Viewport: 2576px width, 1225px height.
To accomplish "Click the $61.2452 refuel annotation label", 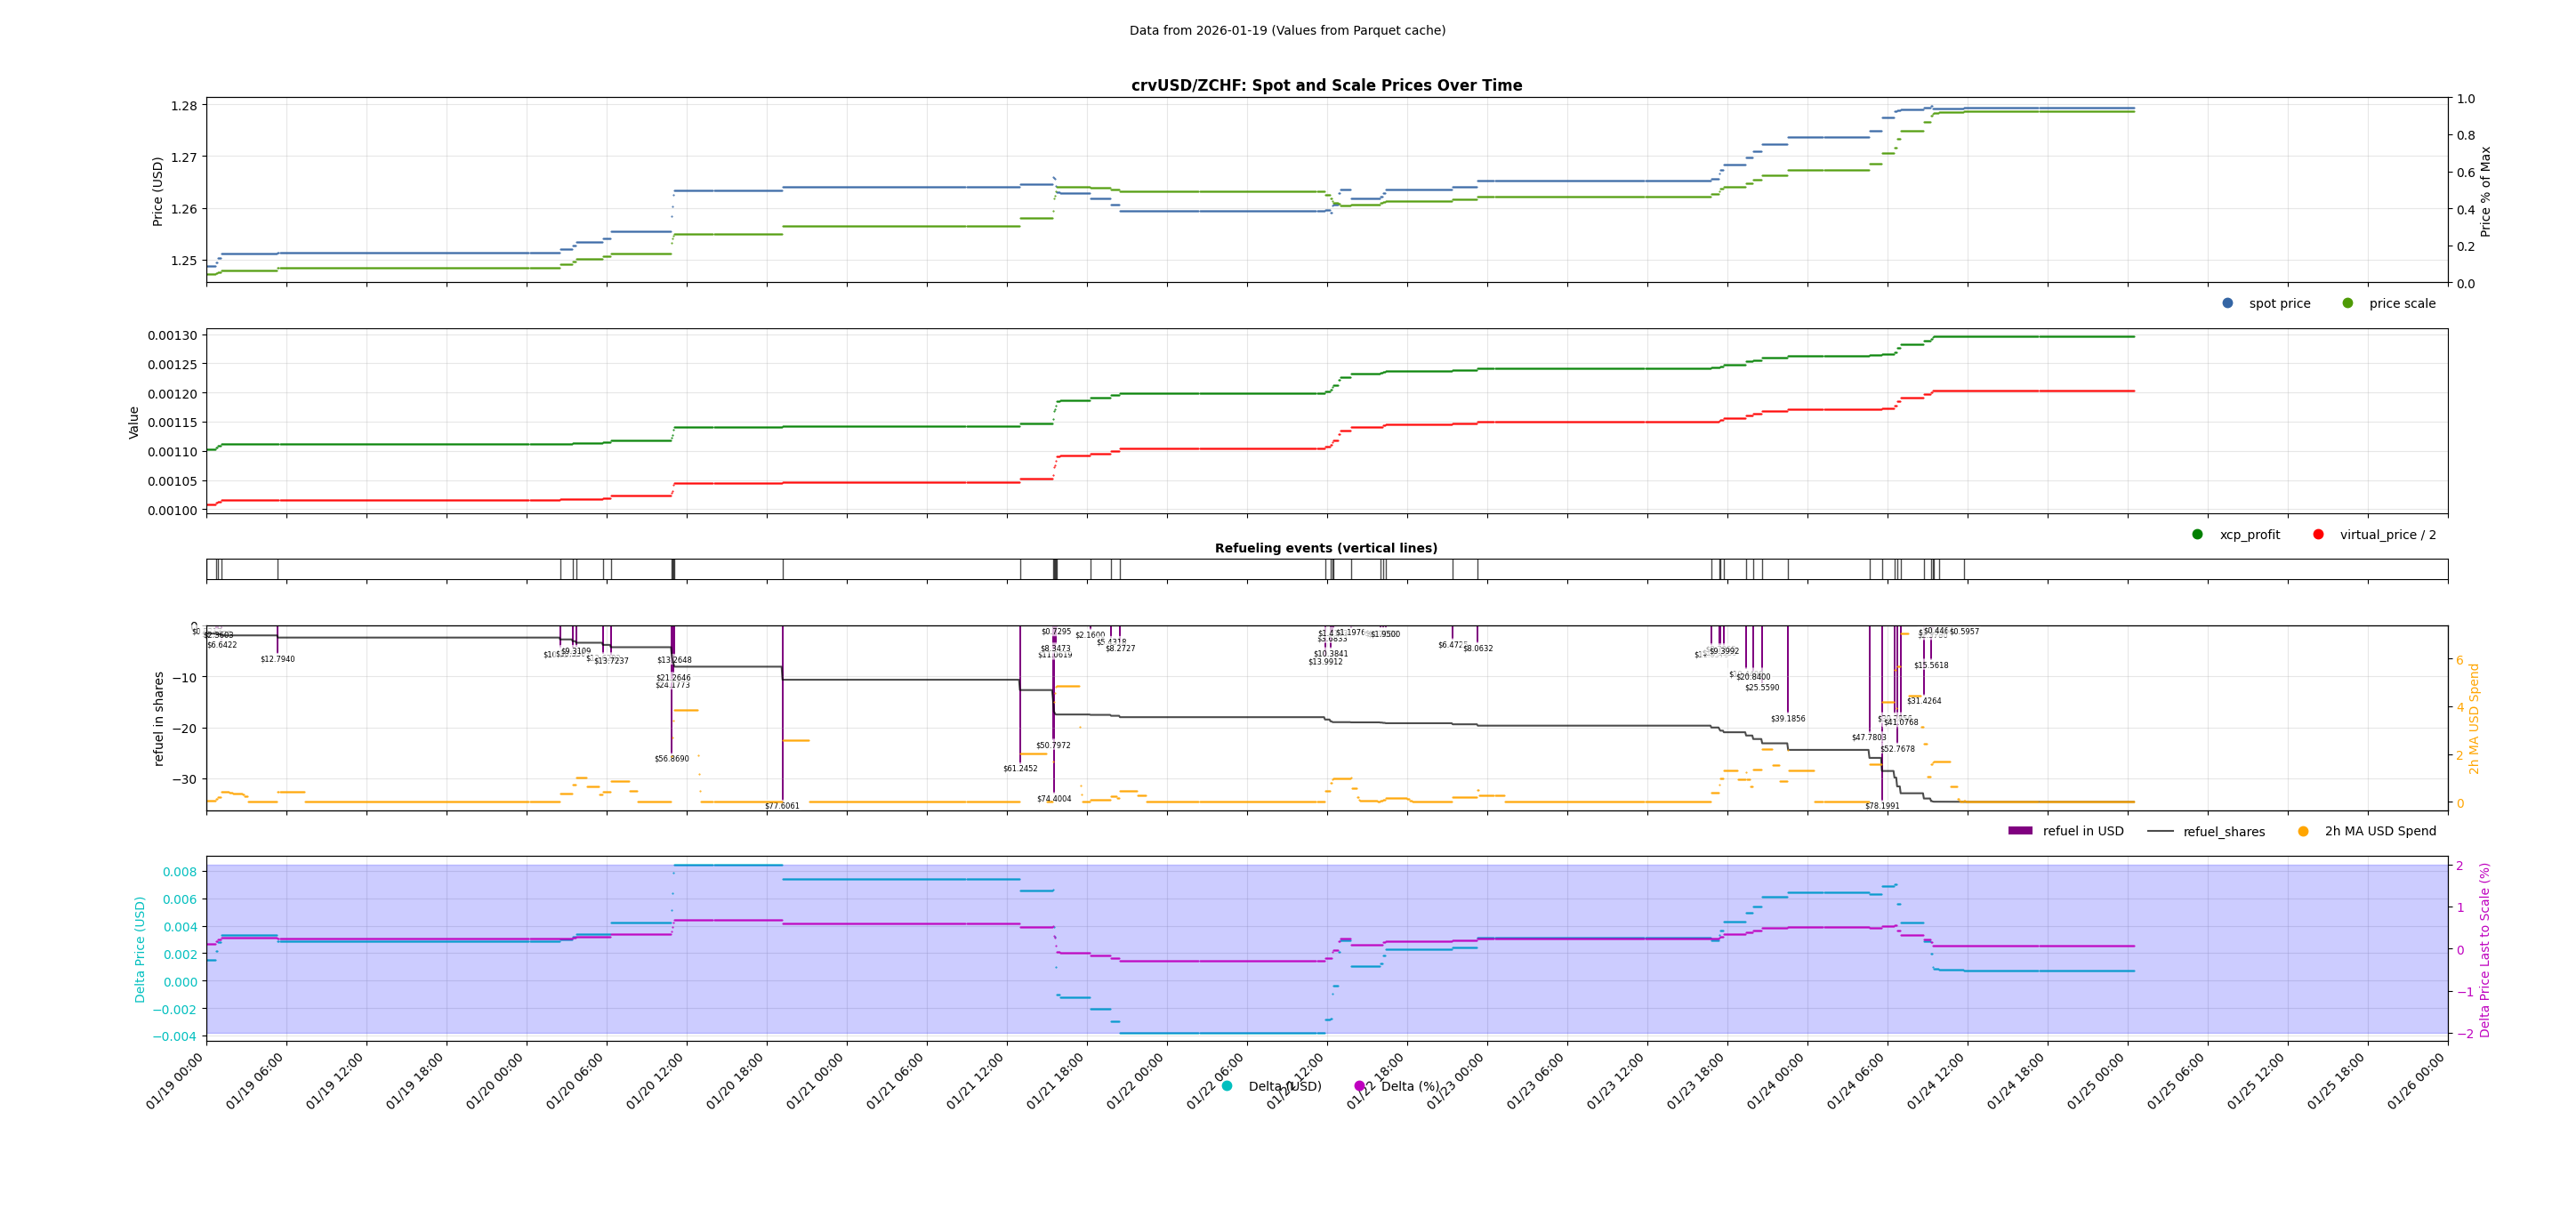I will tap(1020, 769).
